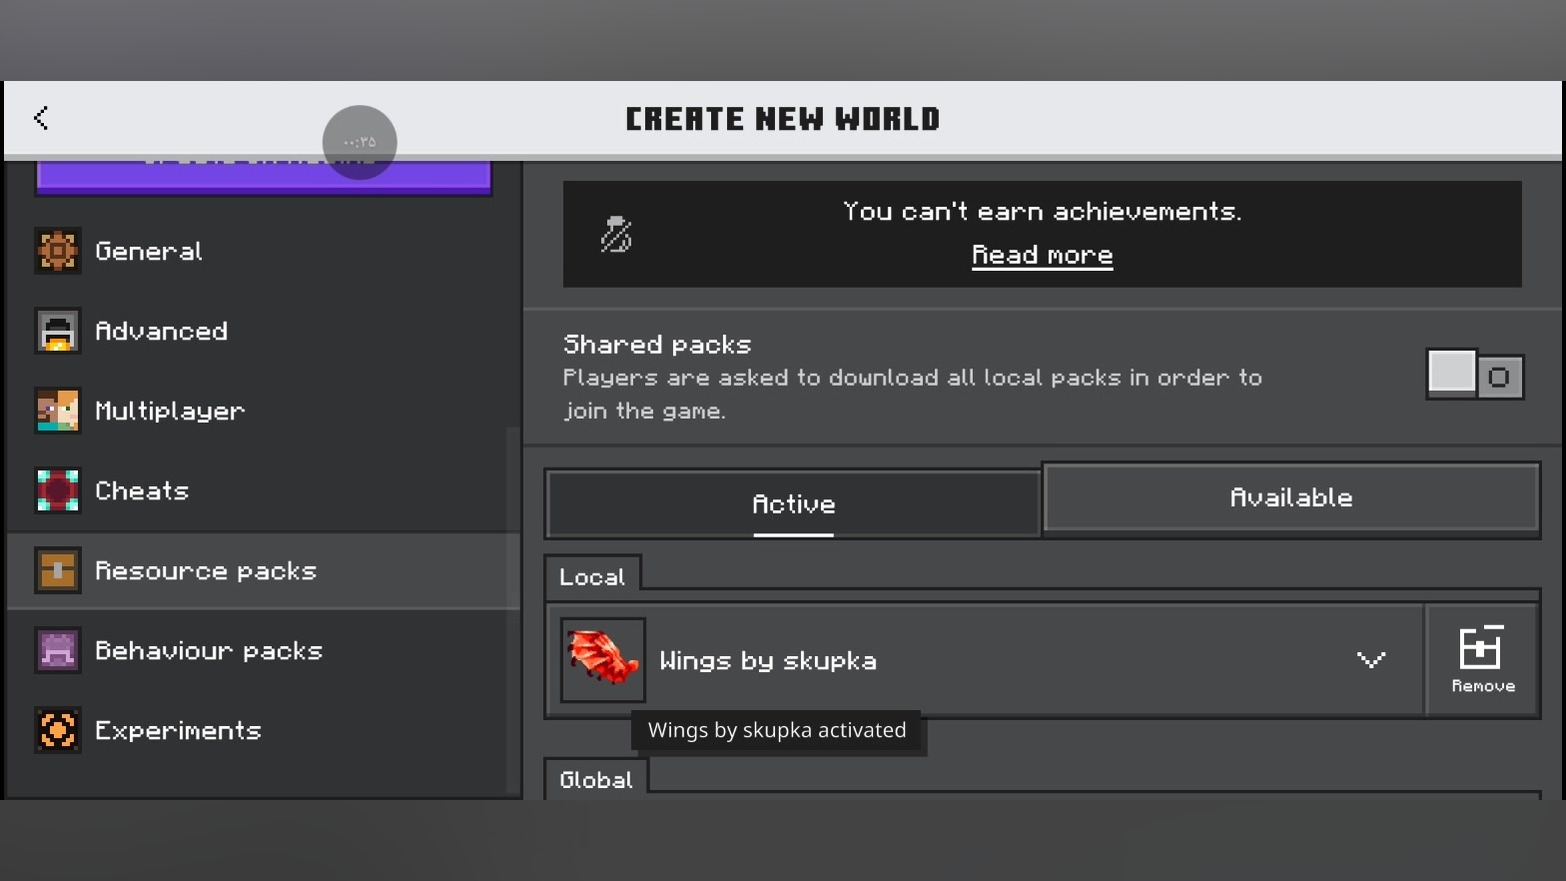Open the Advanced settings section

(x=263, y=331)
